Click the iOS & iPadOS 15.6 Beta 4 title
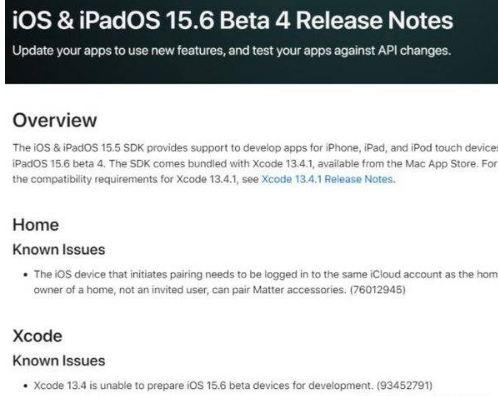The height and width of the screenshot is (396, 498). point(233,21)
